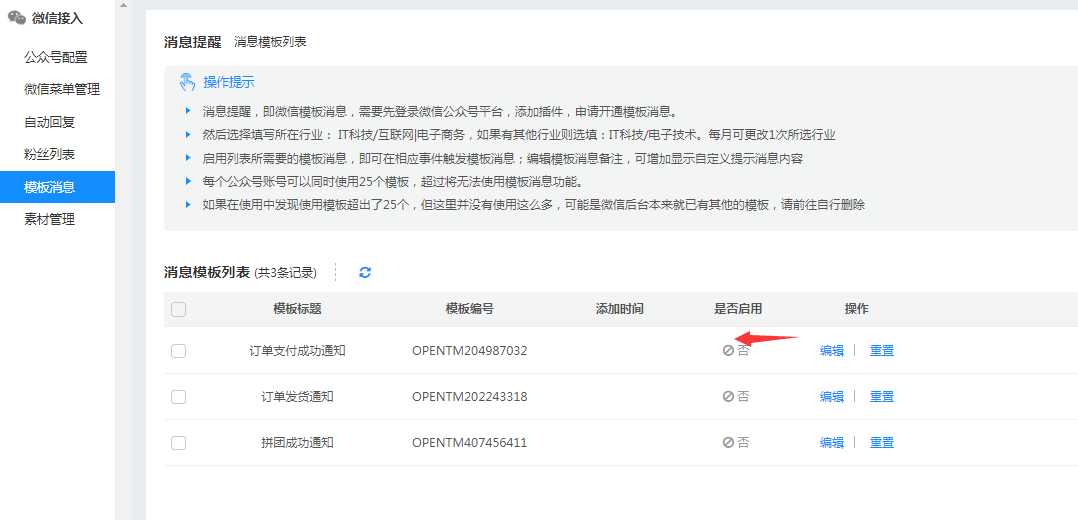Select the checkbox for 订单发货通知
This screenshot has height=520, width=1078.
(179, 397)
